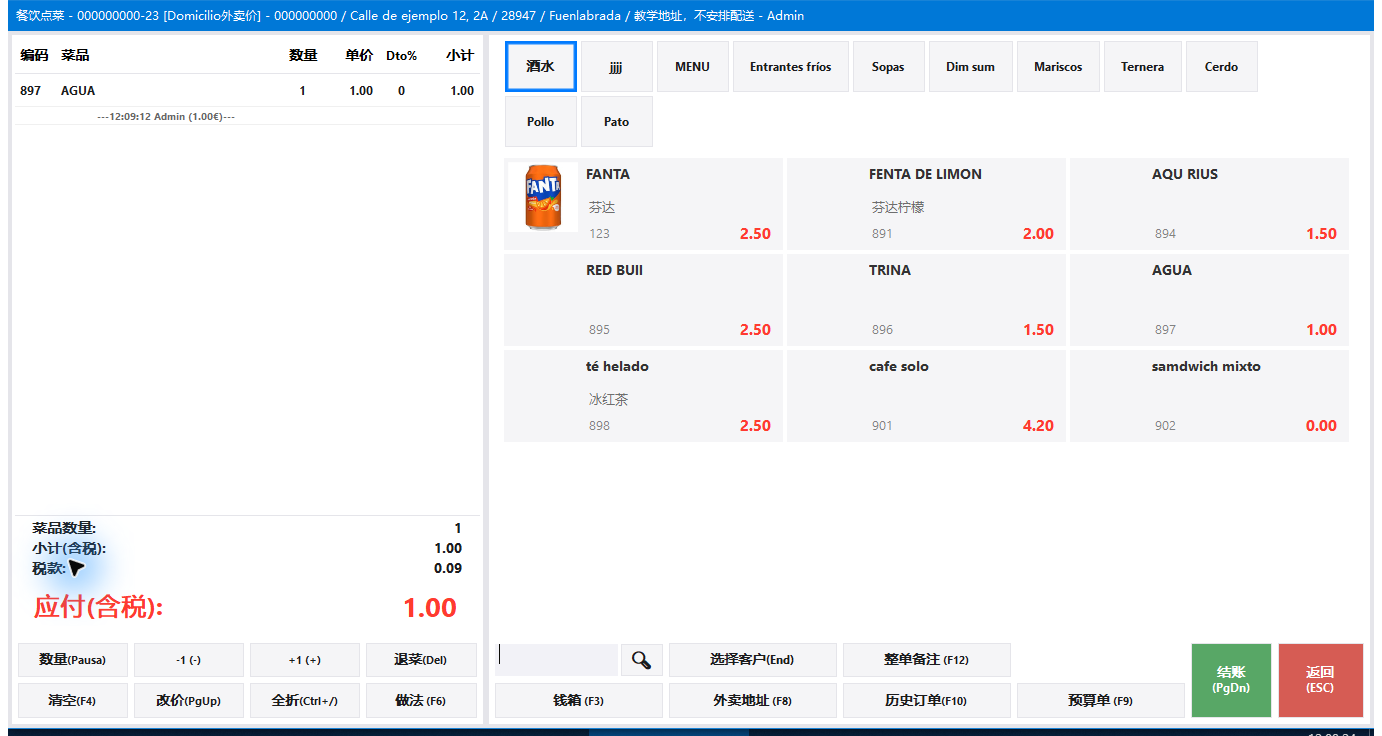Click the 应付(含税) total amount 1.00
This screenshot has width=1382, height=736.
coord(430,608)
